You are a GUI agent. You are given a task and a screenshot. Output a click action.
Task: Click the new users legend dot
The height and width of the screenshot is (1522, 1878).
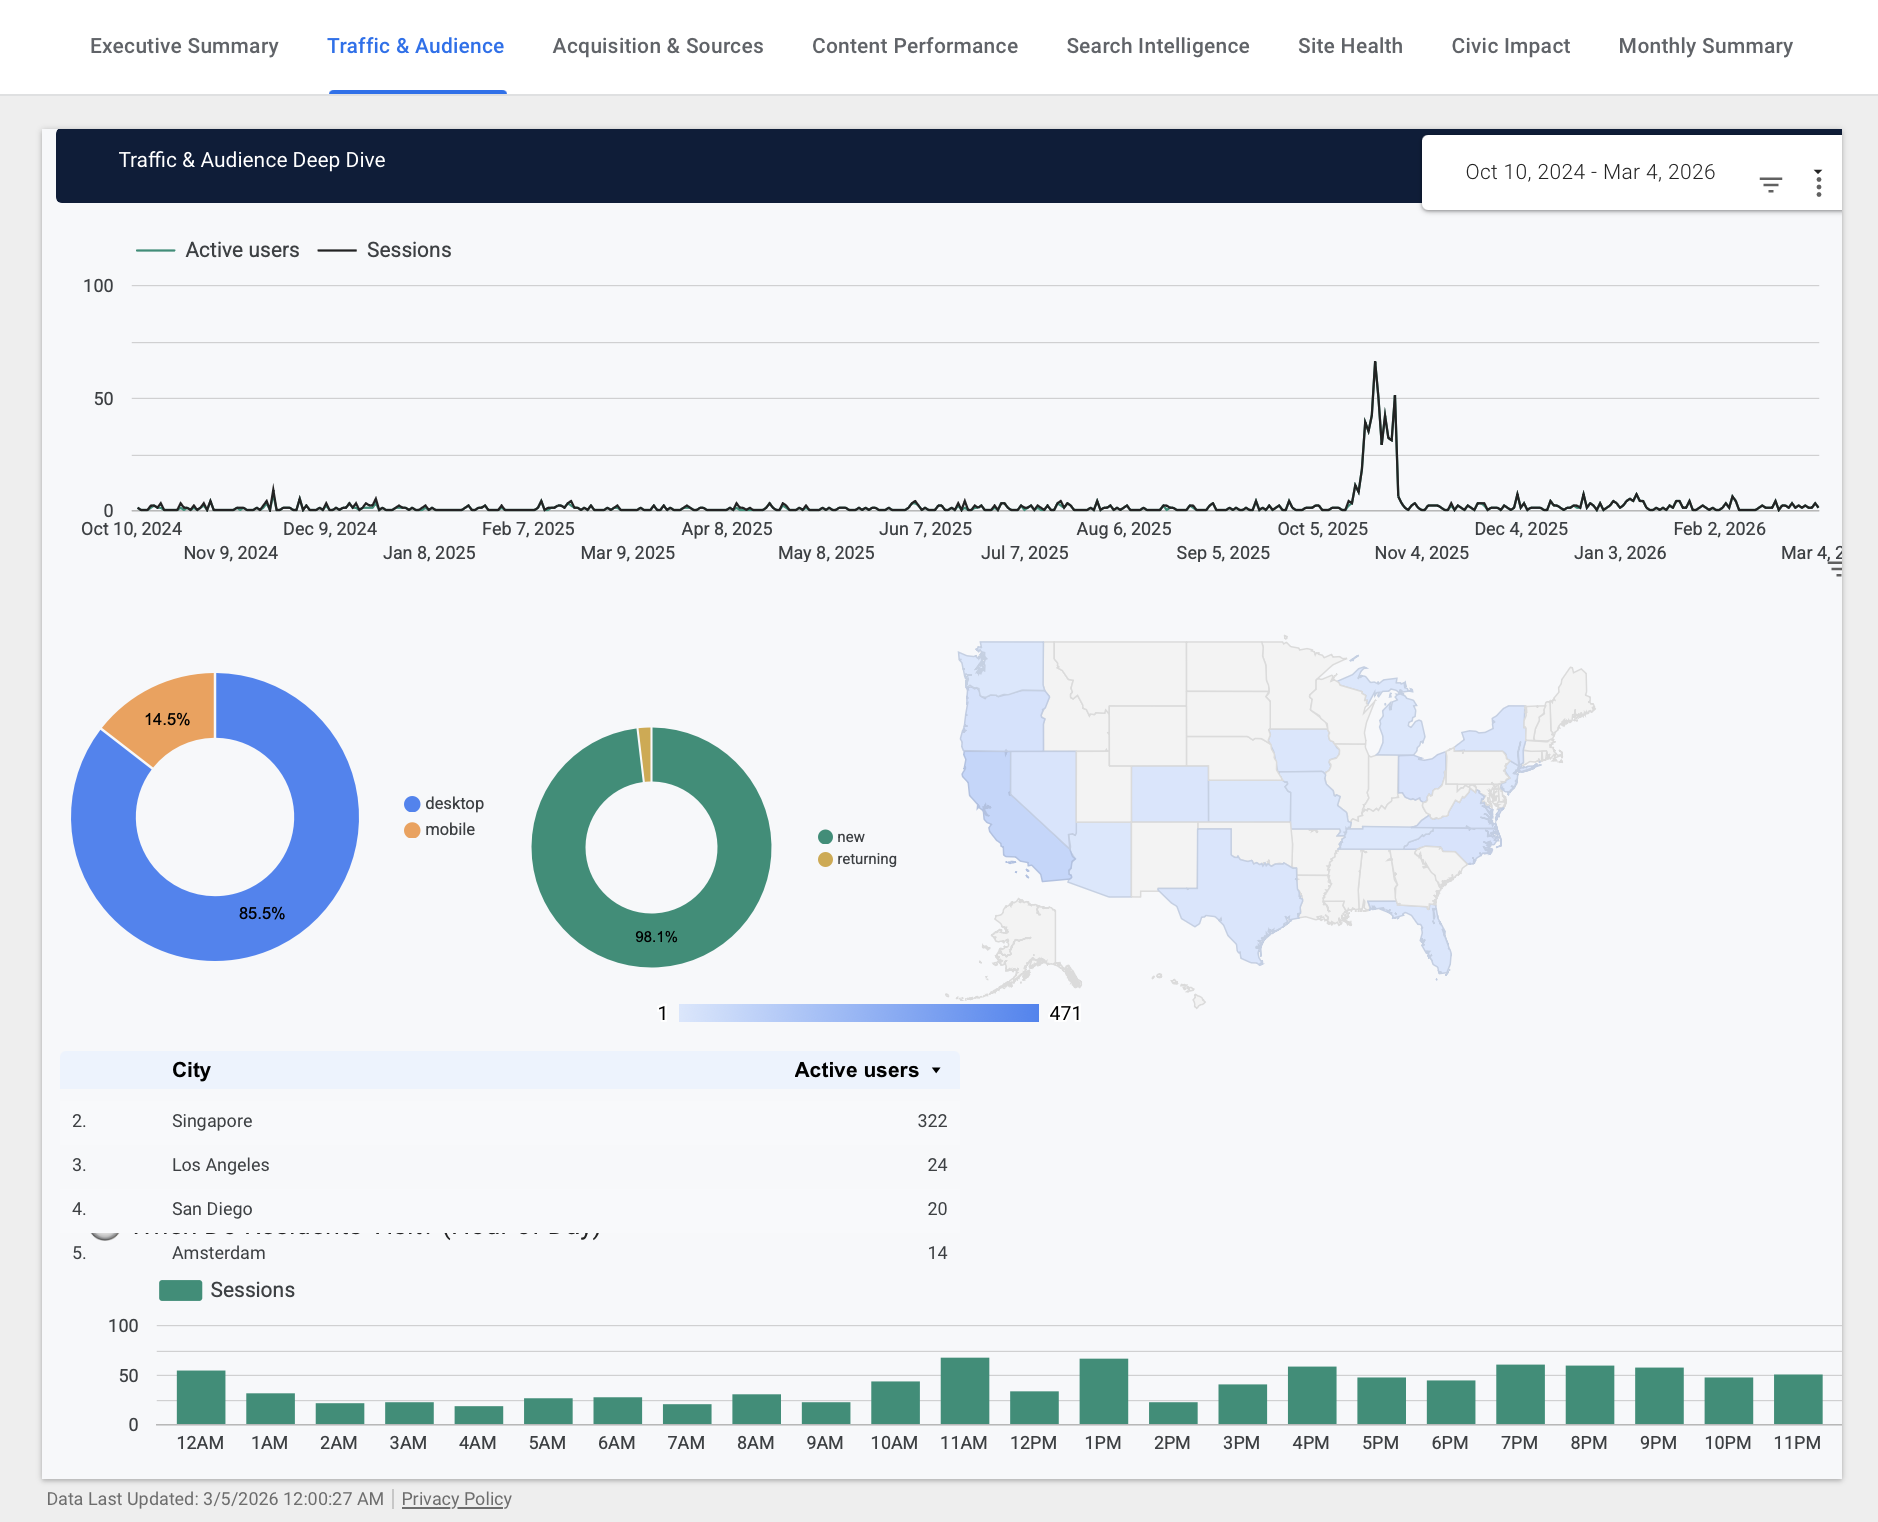click(825, 837)
